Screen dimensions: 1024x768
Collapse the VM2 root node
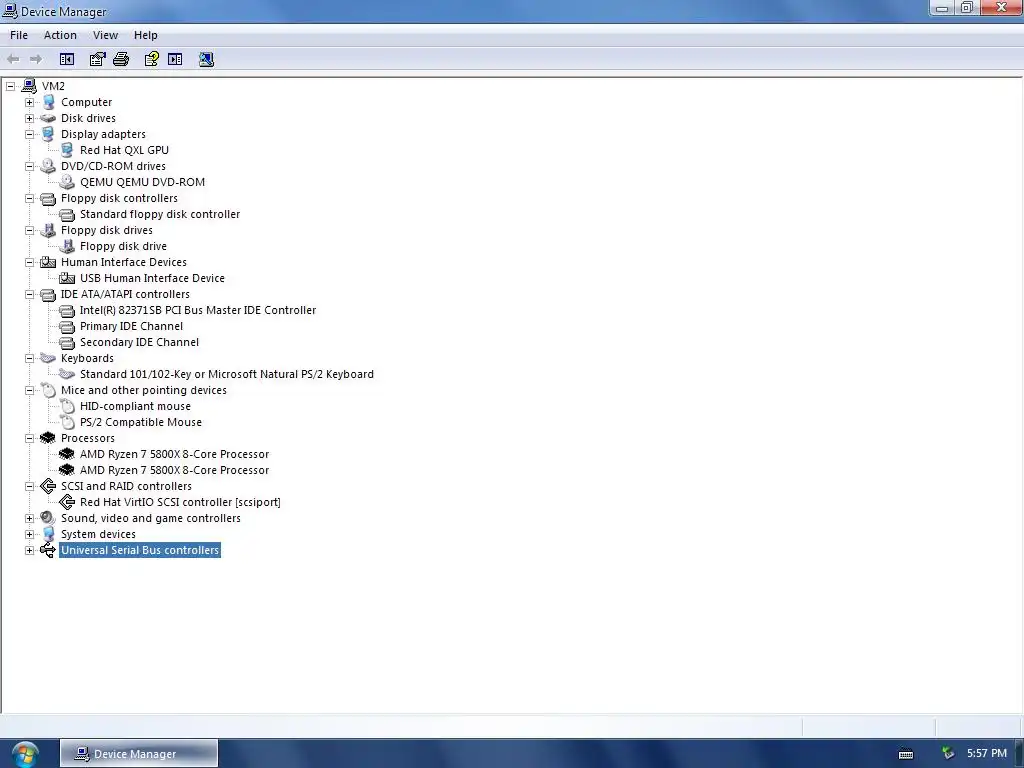click(10, 86)
